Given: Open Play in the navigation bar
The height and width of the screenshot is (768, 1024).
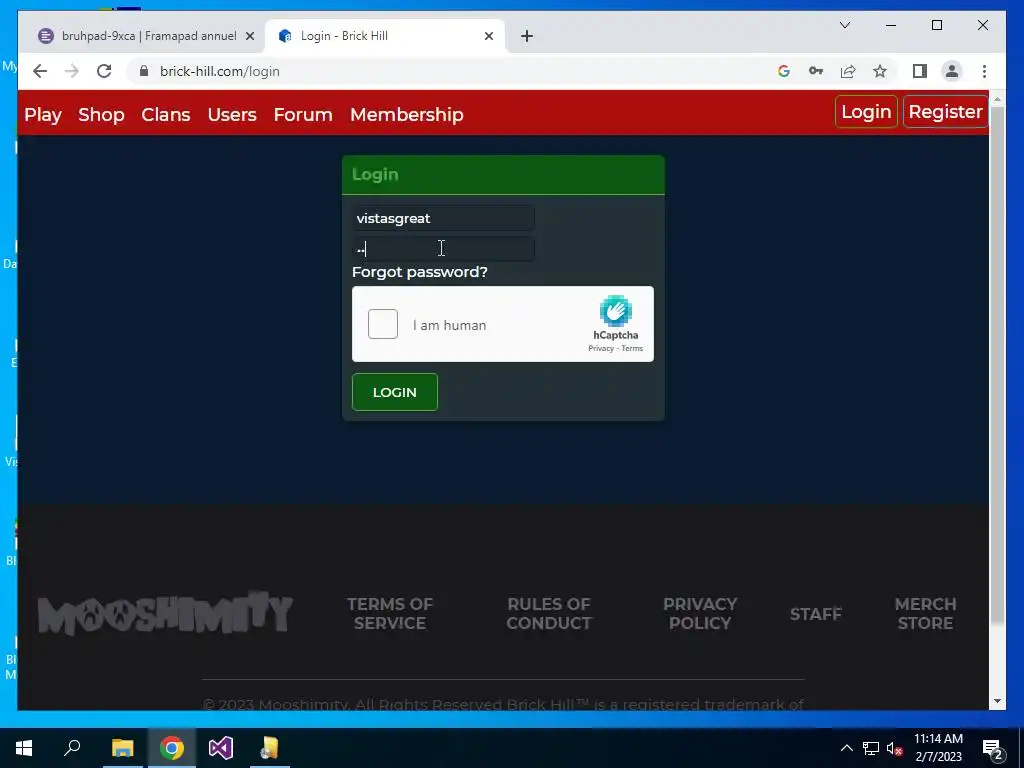Looking at the screenshot, I should pyautogui.click(x=43, y=114).
